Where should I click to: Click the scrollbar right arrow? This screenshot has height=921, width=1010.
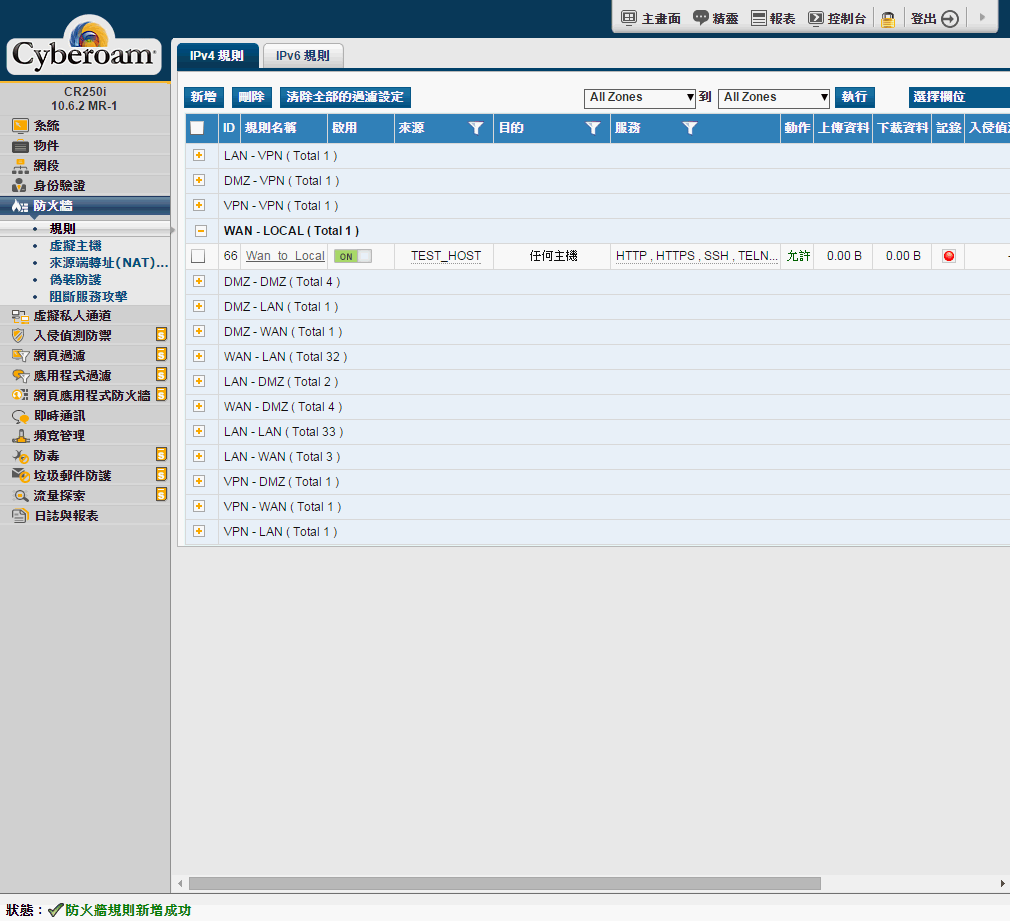point(1002,884)
